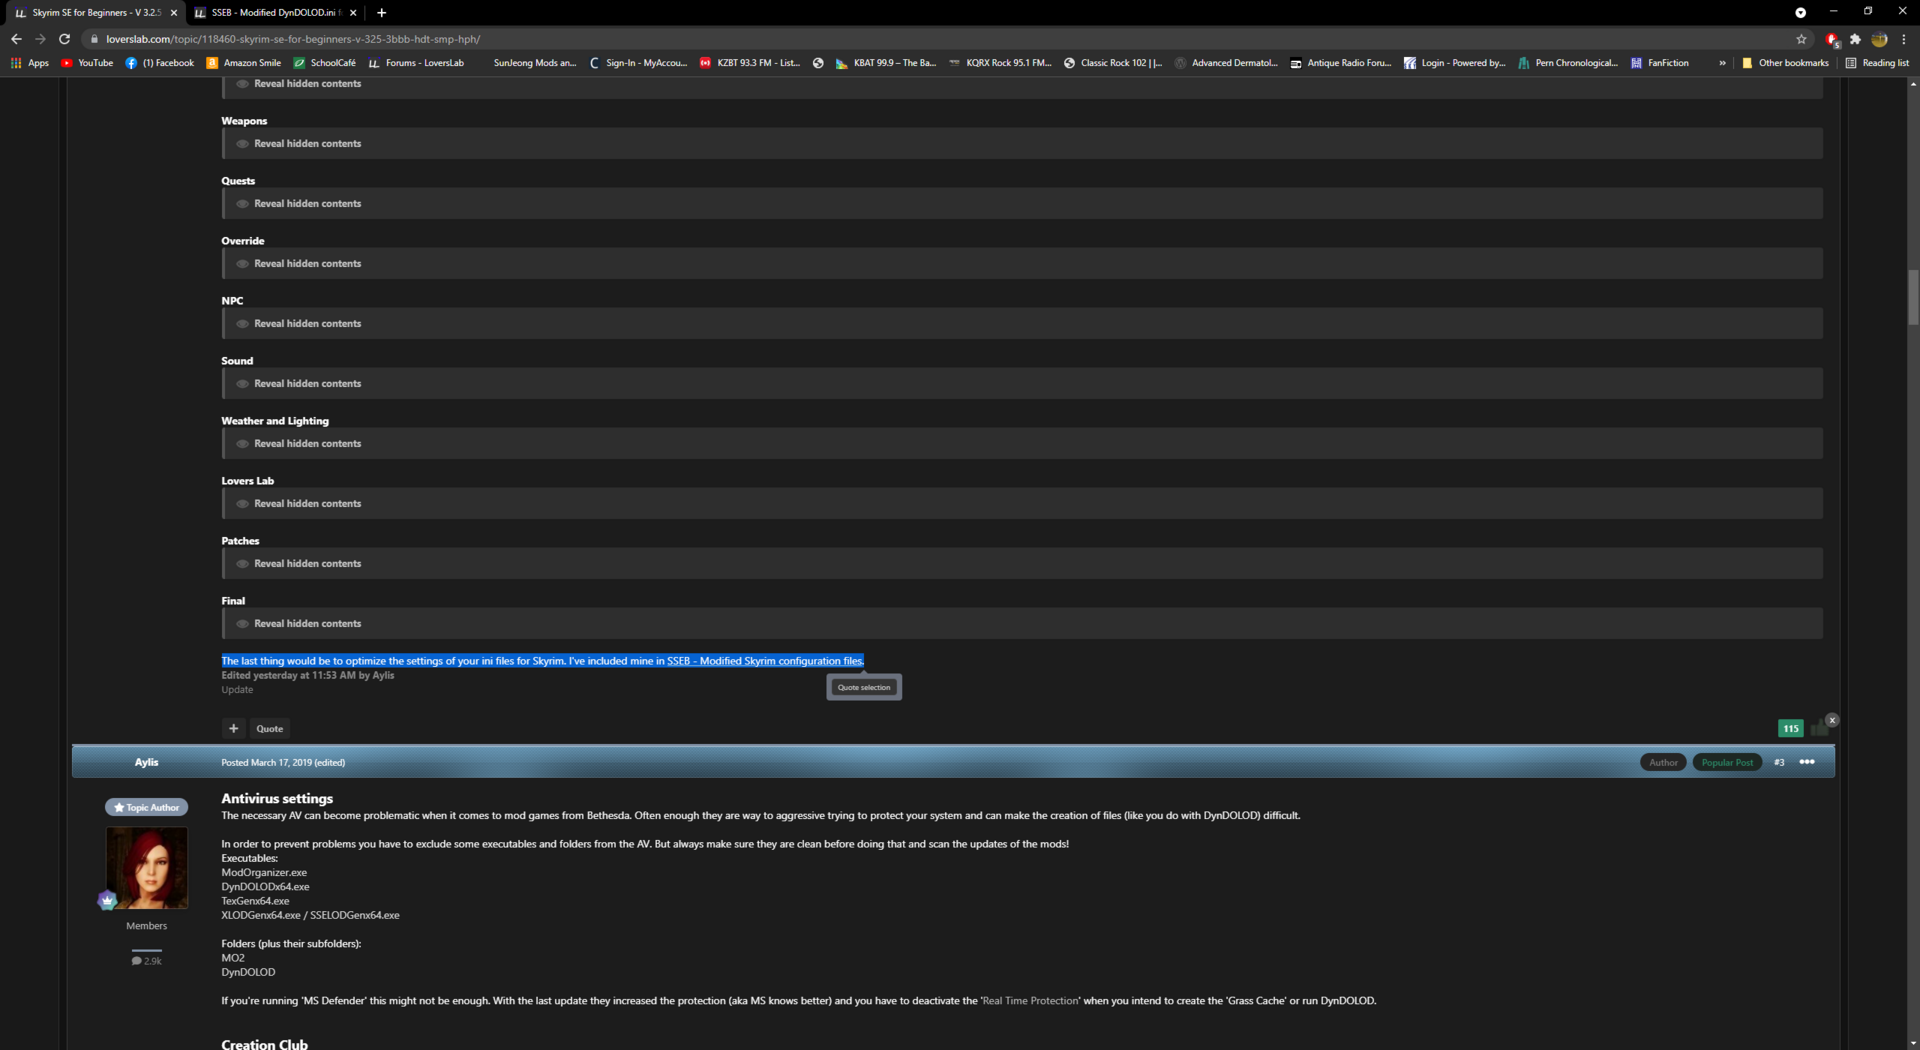The image size is (1920, 1050).
Task: Open the YouTube bookmark
Action: tap(87, 63)
